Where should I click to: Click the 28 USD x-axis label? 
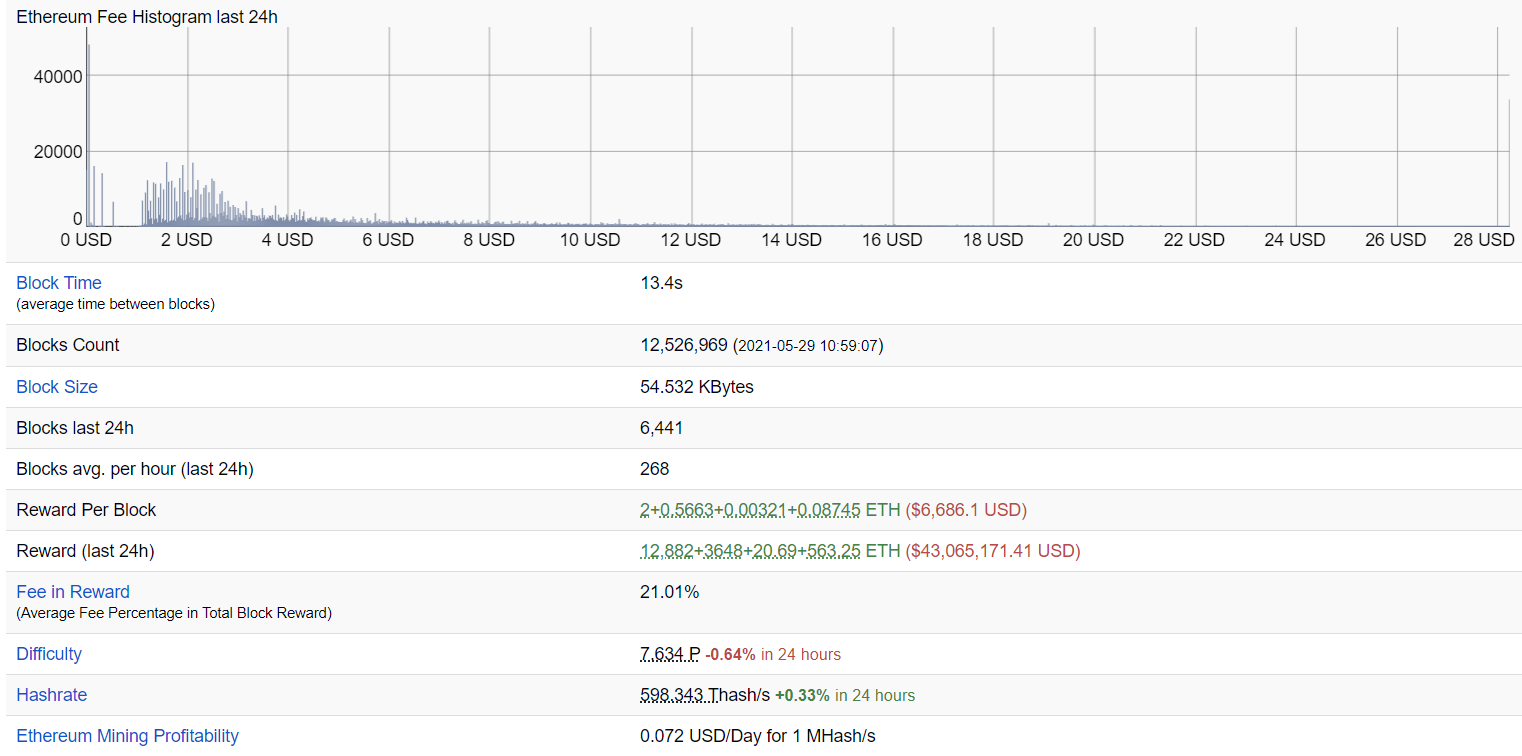point(1484,240)
